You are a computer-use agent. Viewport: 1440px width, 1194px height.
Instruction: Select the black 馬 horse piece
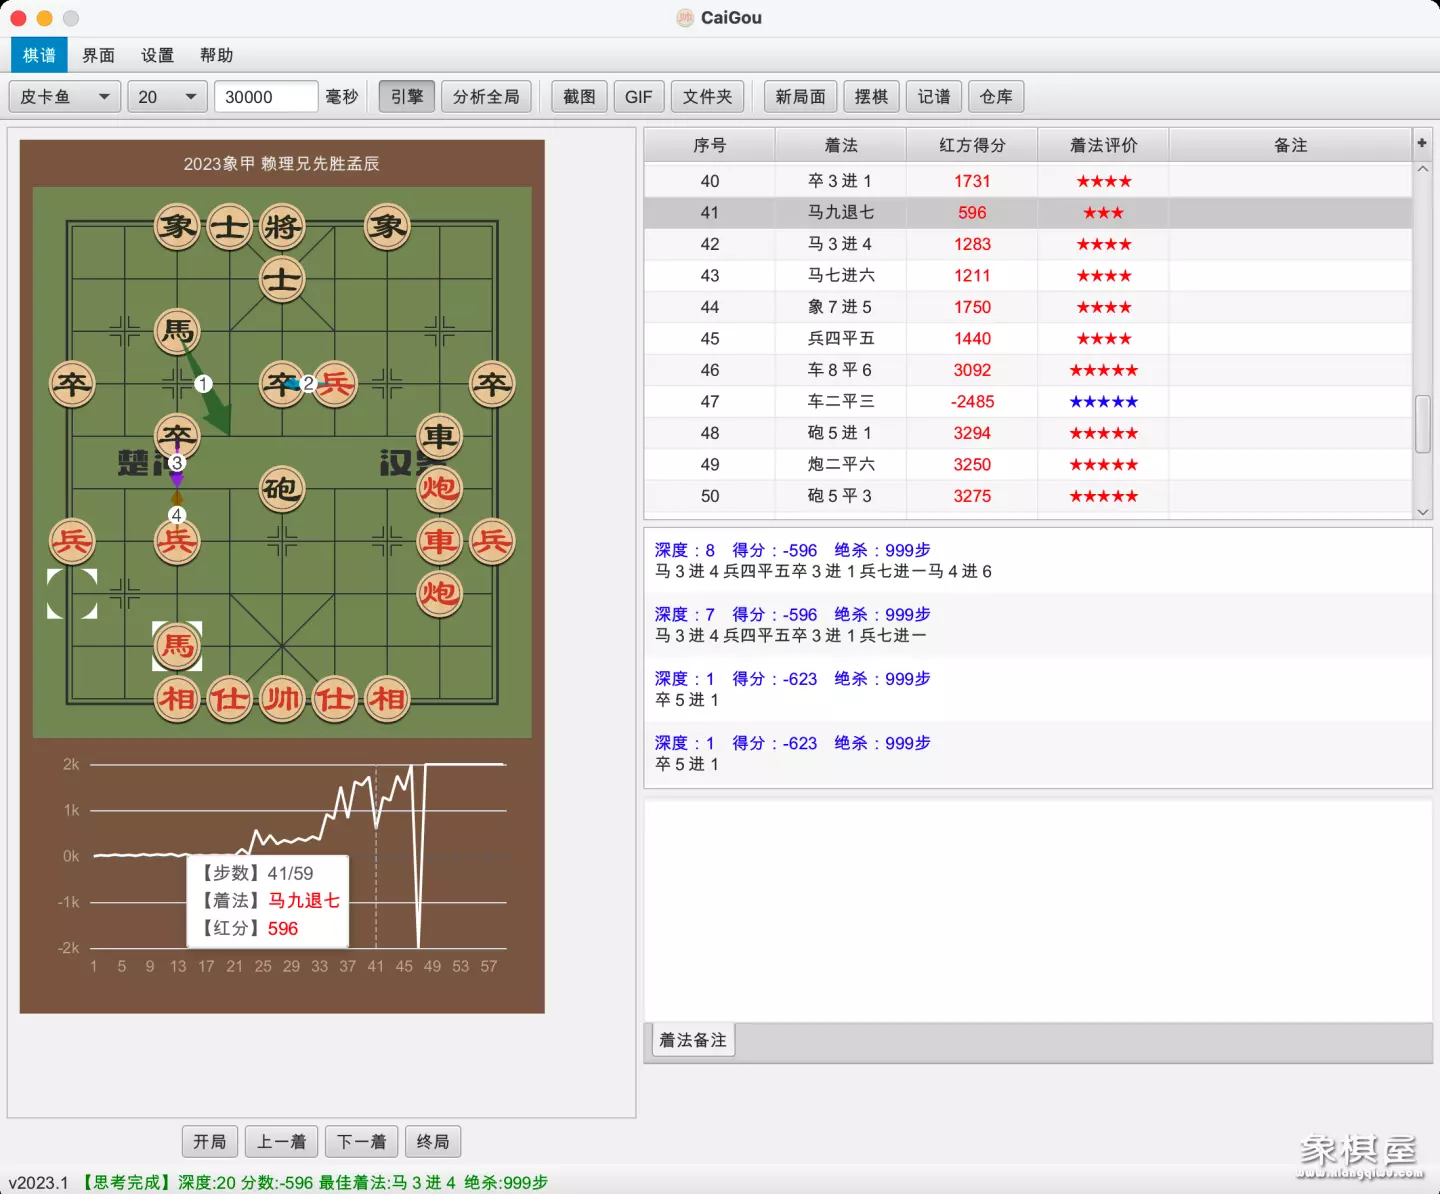click(x=177, y=331)
